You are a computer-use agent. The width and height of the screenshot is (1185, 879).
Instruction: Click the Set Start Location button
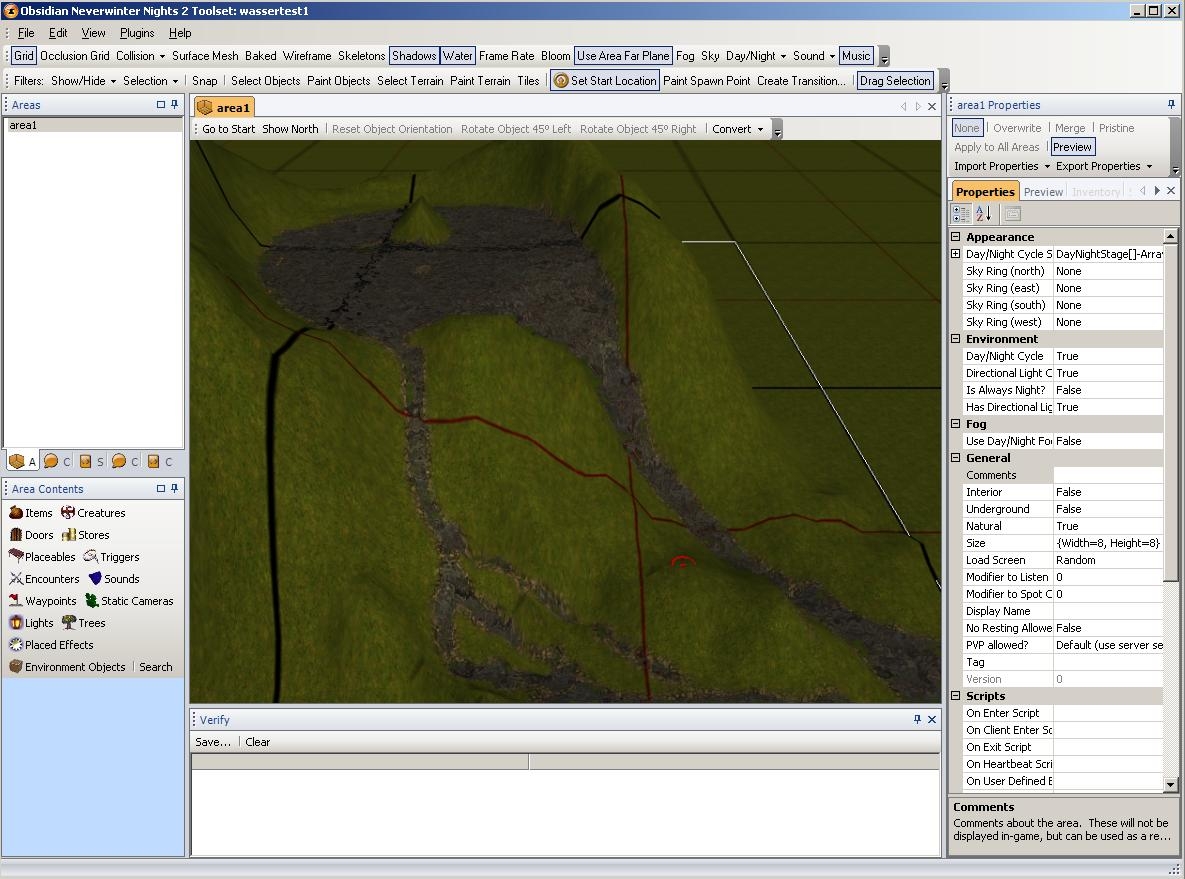point(605,81)
